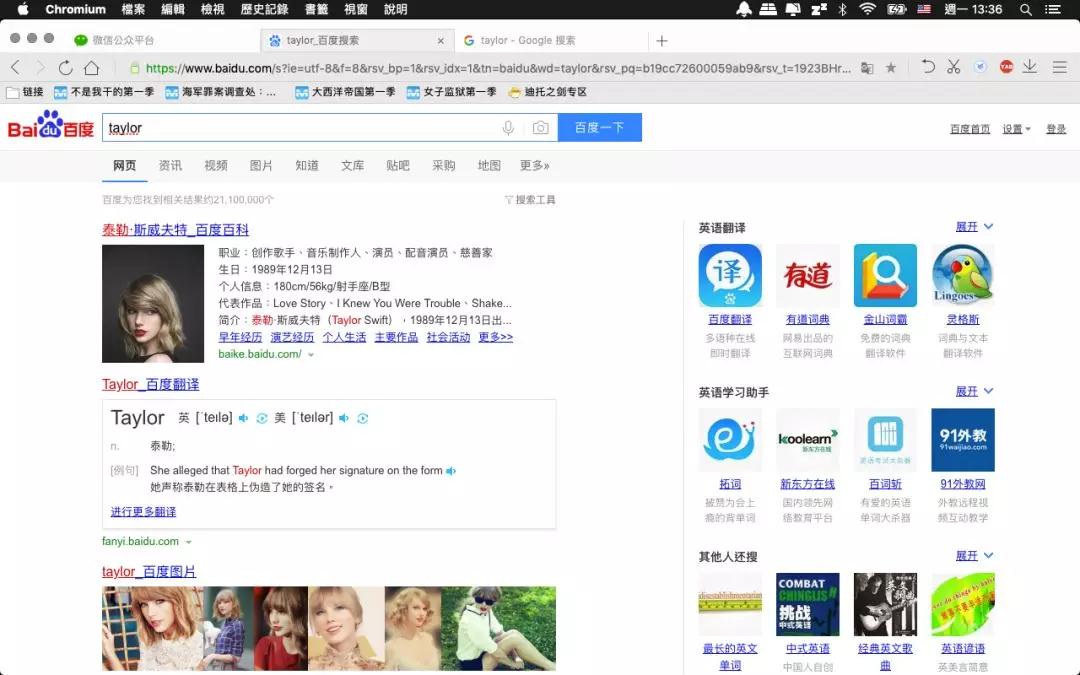1080x675 pixels.
Task: Open the 设置 dropdown
Action: click(x=1016, y=129)
